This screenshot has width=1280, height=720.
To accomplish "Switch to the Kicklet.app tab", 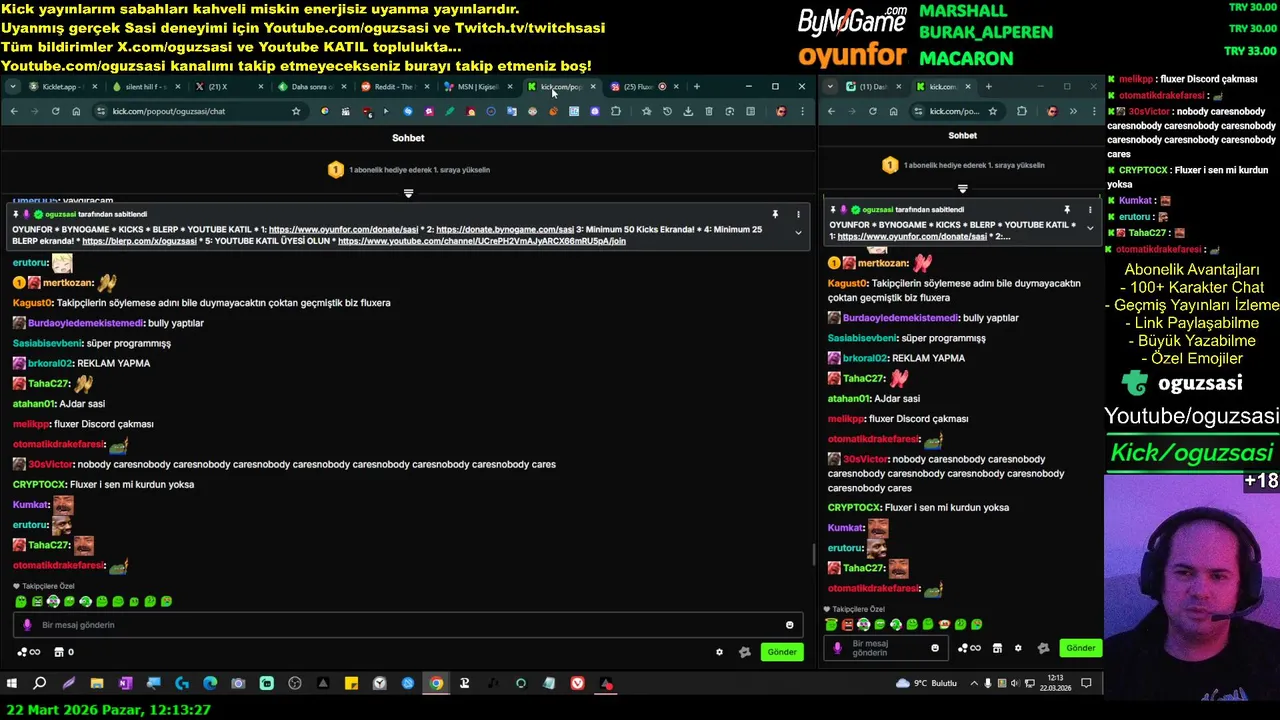I will coord(64,87).
